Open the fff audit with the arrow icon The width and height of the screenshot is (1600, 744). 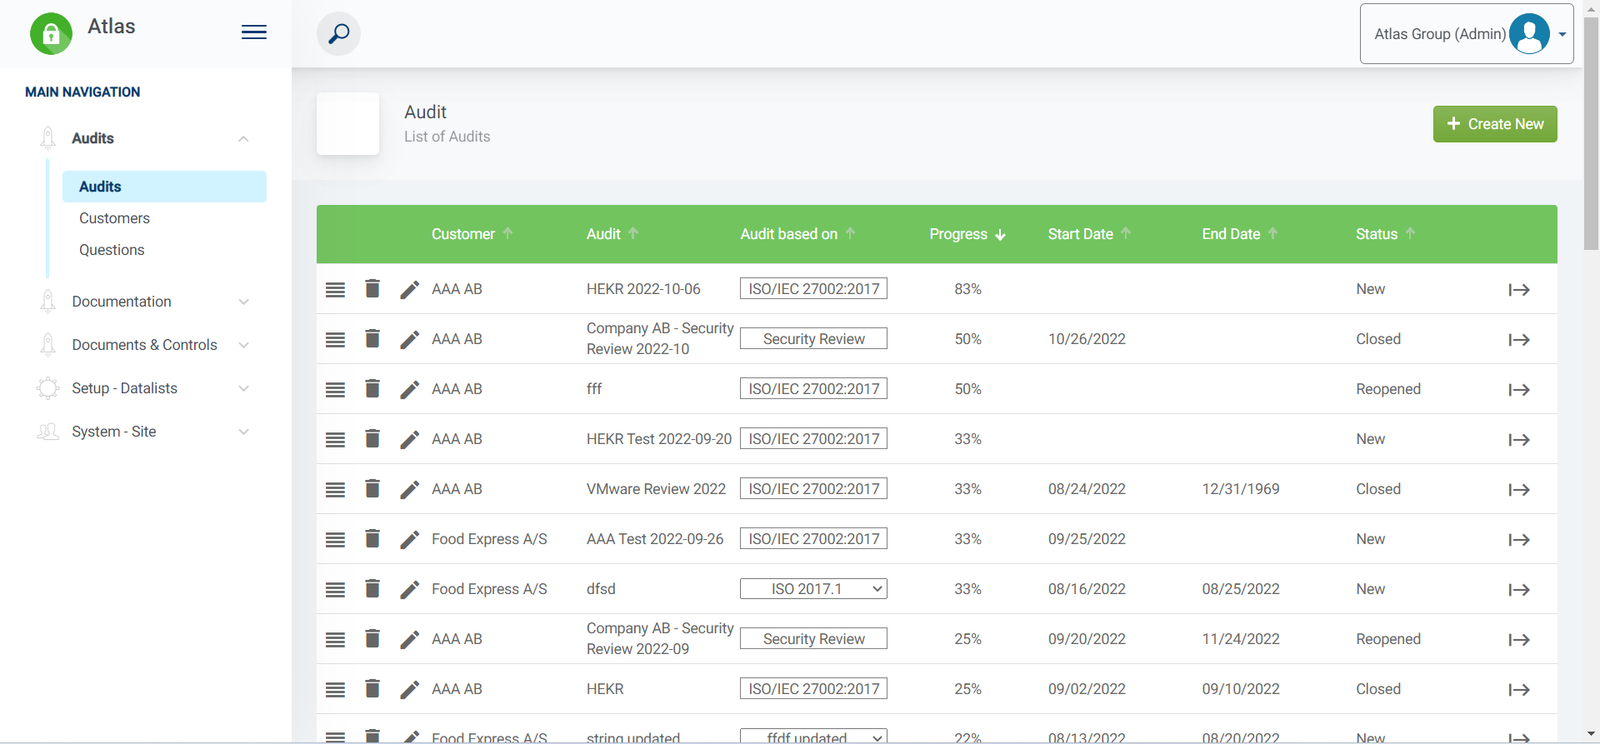click(1519, 390)
